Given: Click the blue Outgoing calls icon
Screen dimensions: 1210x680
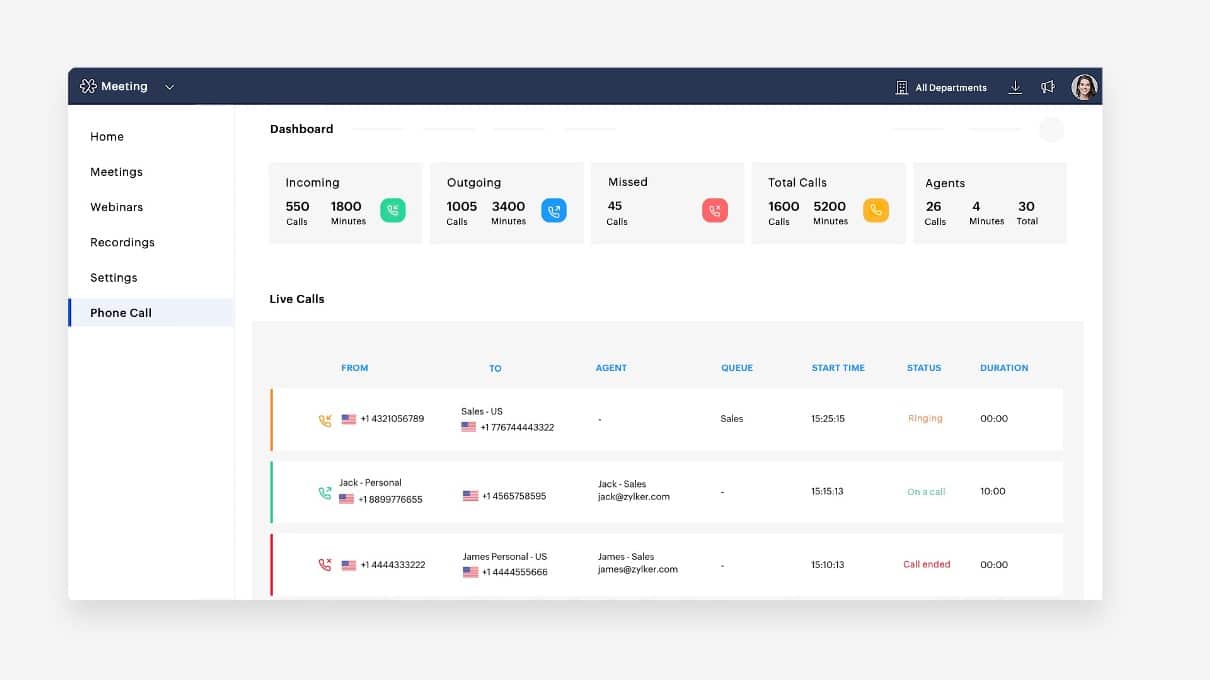Looking at the screenshot, I should click(x=554, y=210).
